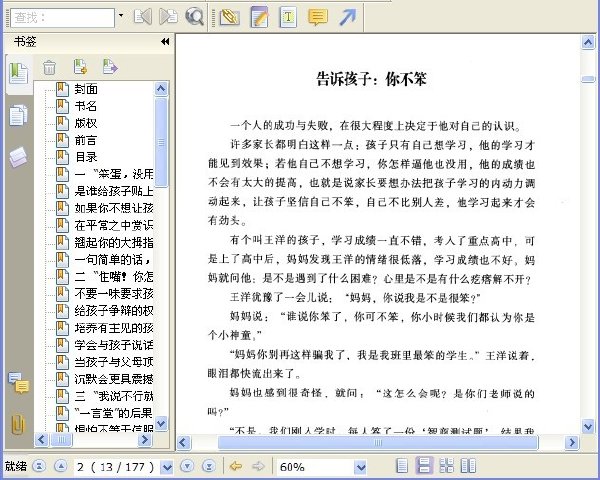
Task: Open bookmark 当孩子与父母顶
Action: point(114,362)
